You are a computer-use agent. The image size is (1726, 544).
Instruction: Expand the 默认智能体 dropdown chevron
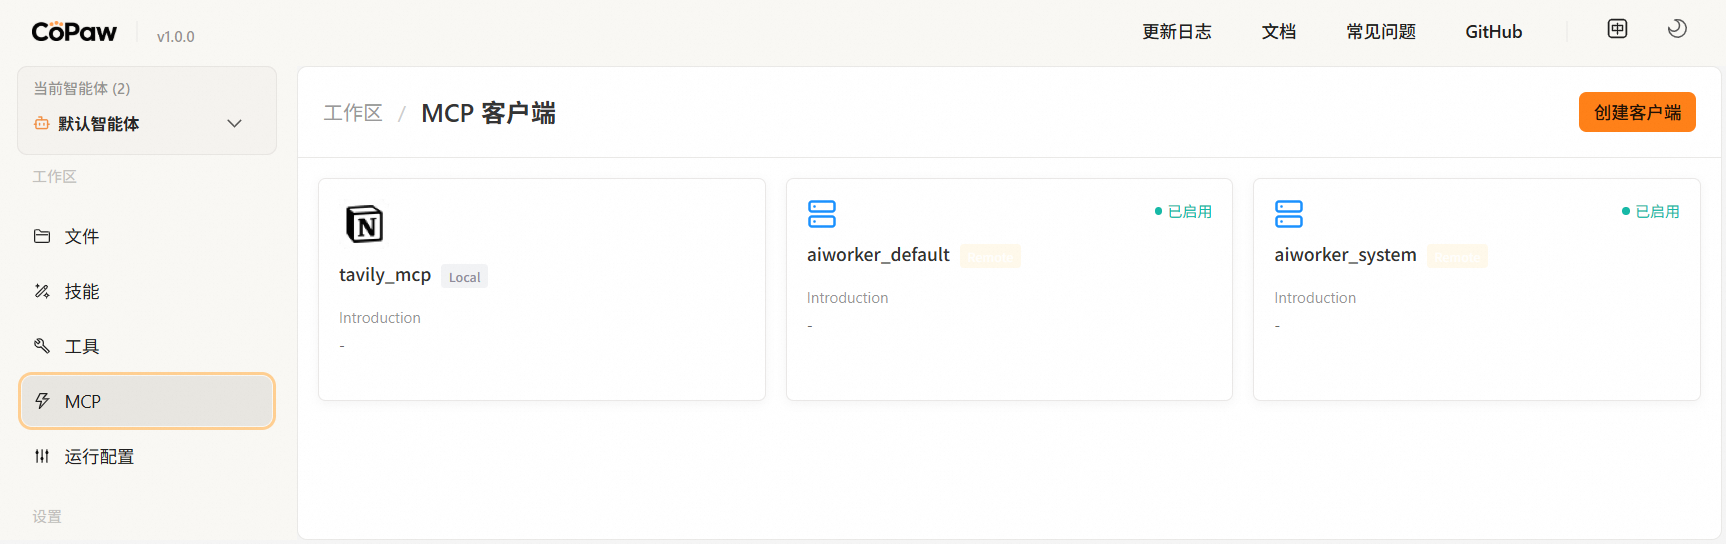(x=235, y=124)
